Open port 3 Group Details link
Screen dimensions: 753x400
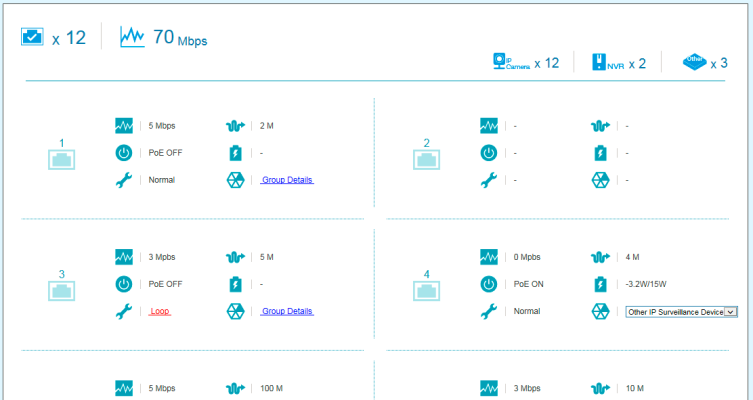tap(287, 311)
